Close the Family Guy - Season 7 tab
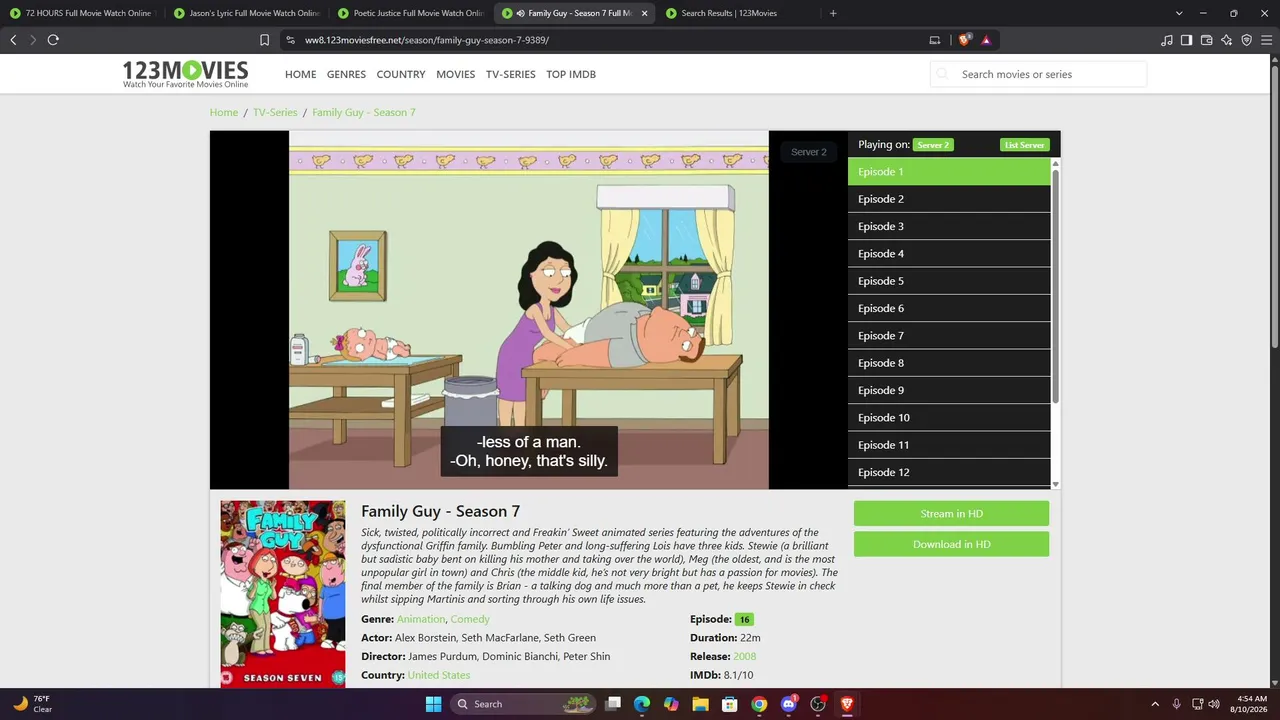Image resolution: width=1280 pixels, height=720 pixels. point(644,13)
